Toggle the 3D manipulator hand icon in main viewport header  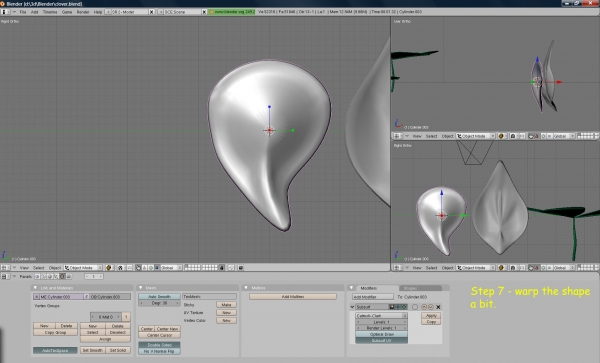(x=138, y=268)
